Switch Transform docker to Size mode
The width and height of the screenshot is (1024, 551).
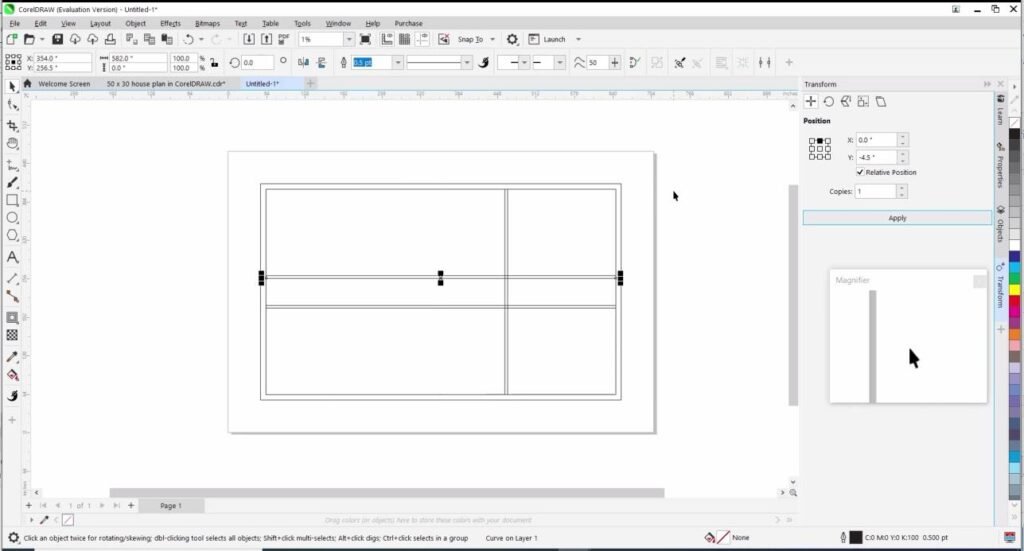(x=863, y=101)
